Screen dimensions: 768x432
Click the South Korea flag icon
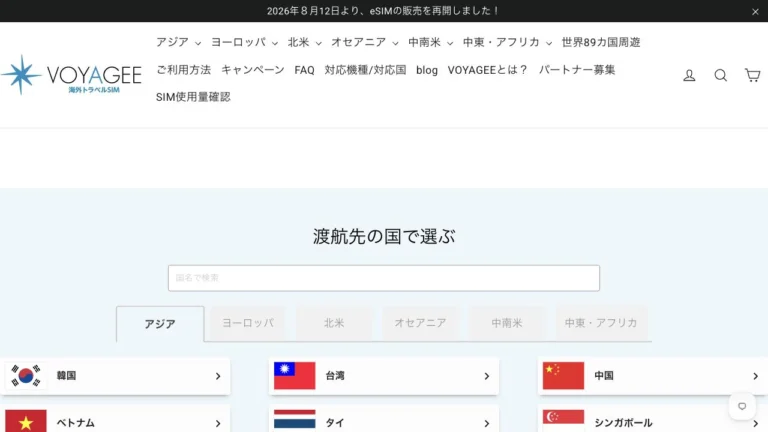[26, 376]
